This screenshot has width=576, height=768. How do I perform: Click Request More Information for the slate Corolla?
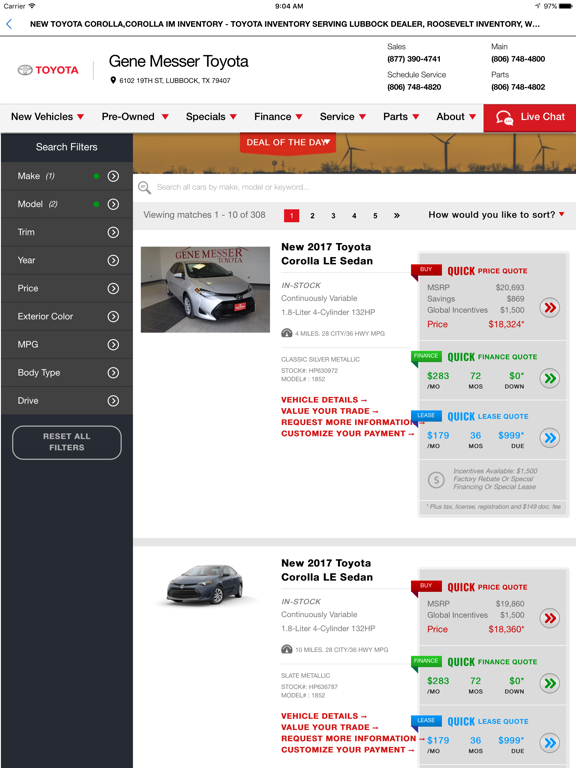[x=353, y=739]
